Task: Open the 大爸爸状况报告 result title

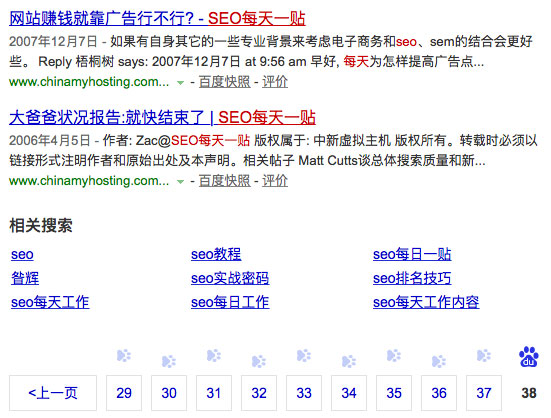Action: [x=162, y=117]
